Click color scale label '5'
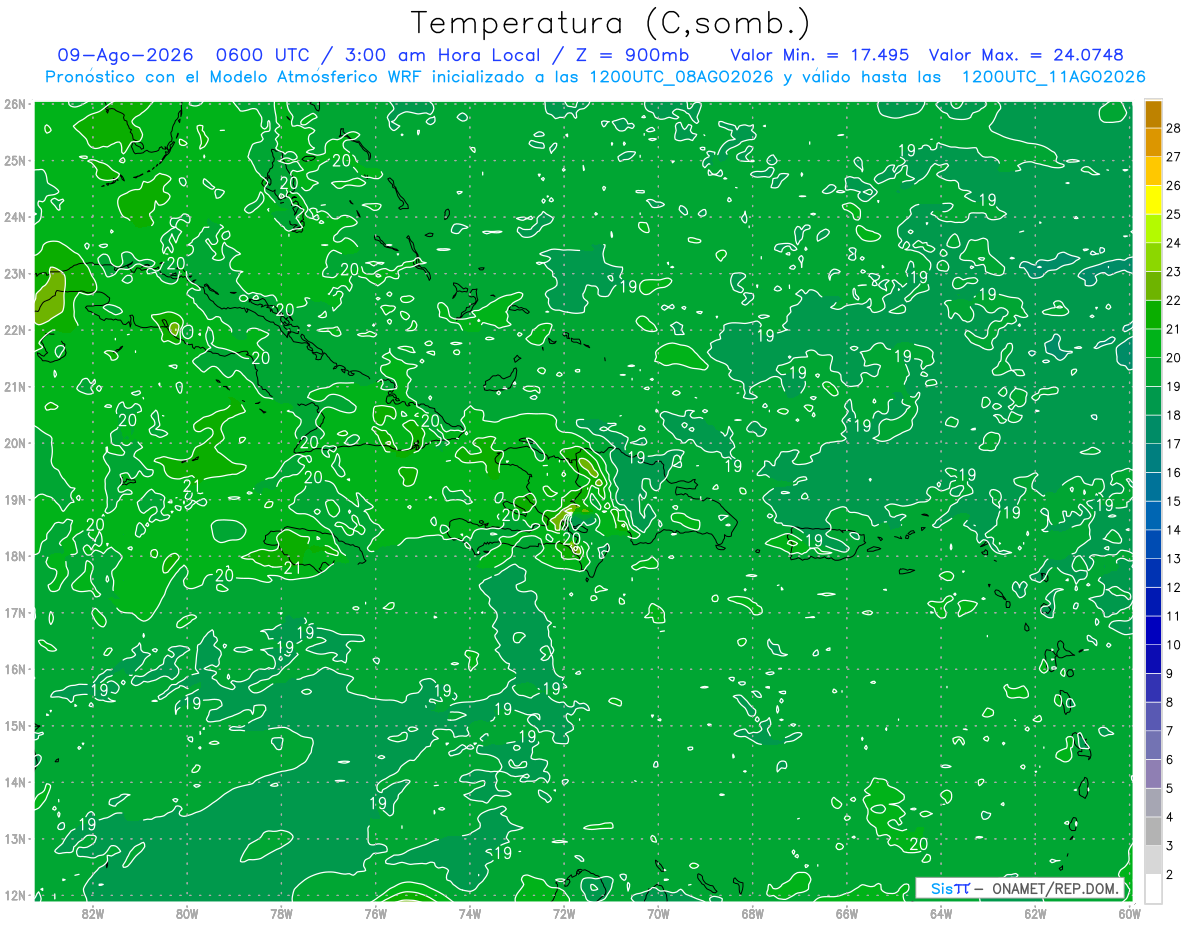The height and width of the screenshot is (927, 1200). pyautogui.click(x=1170, y=788)
